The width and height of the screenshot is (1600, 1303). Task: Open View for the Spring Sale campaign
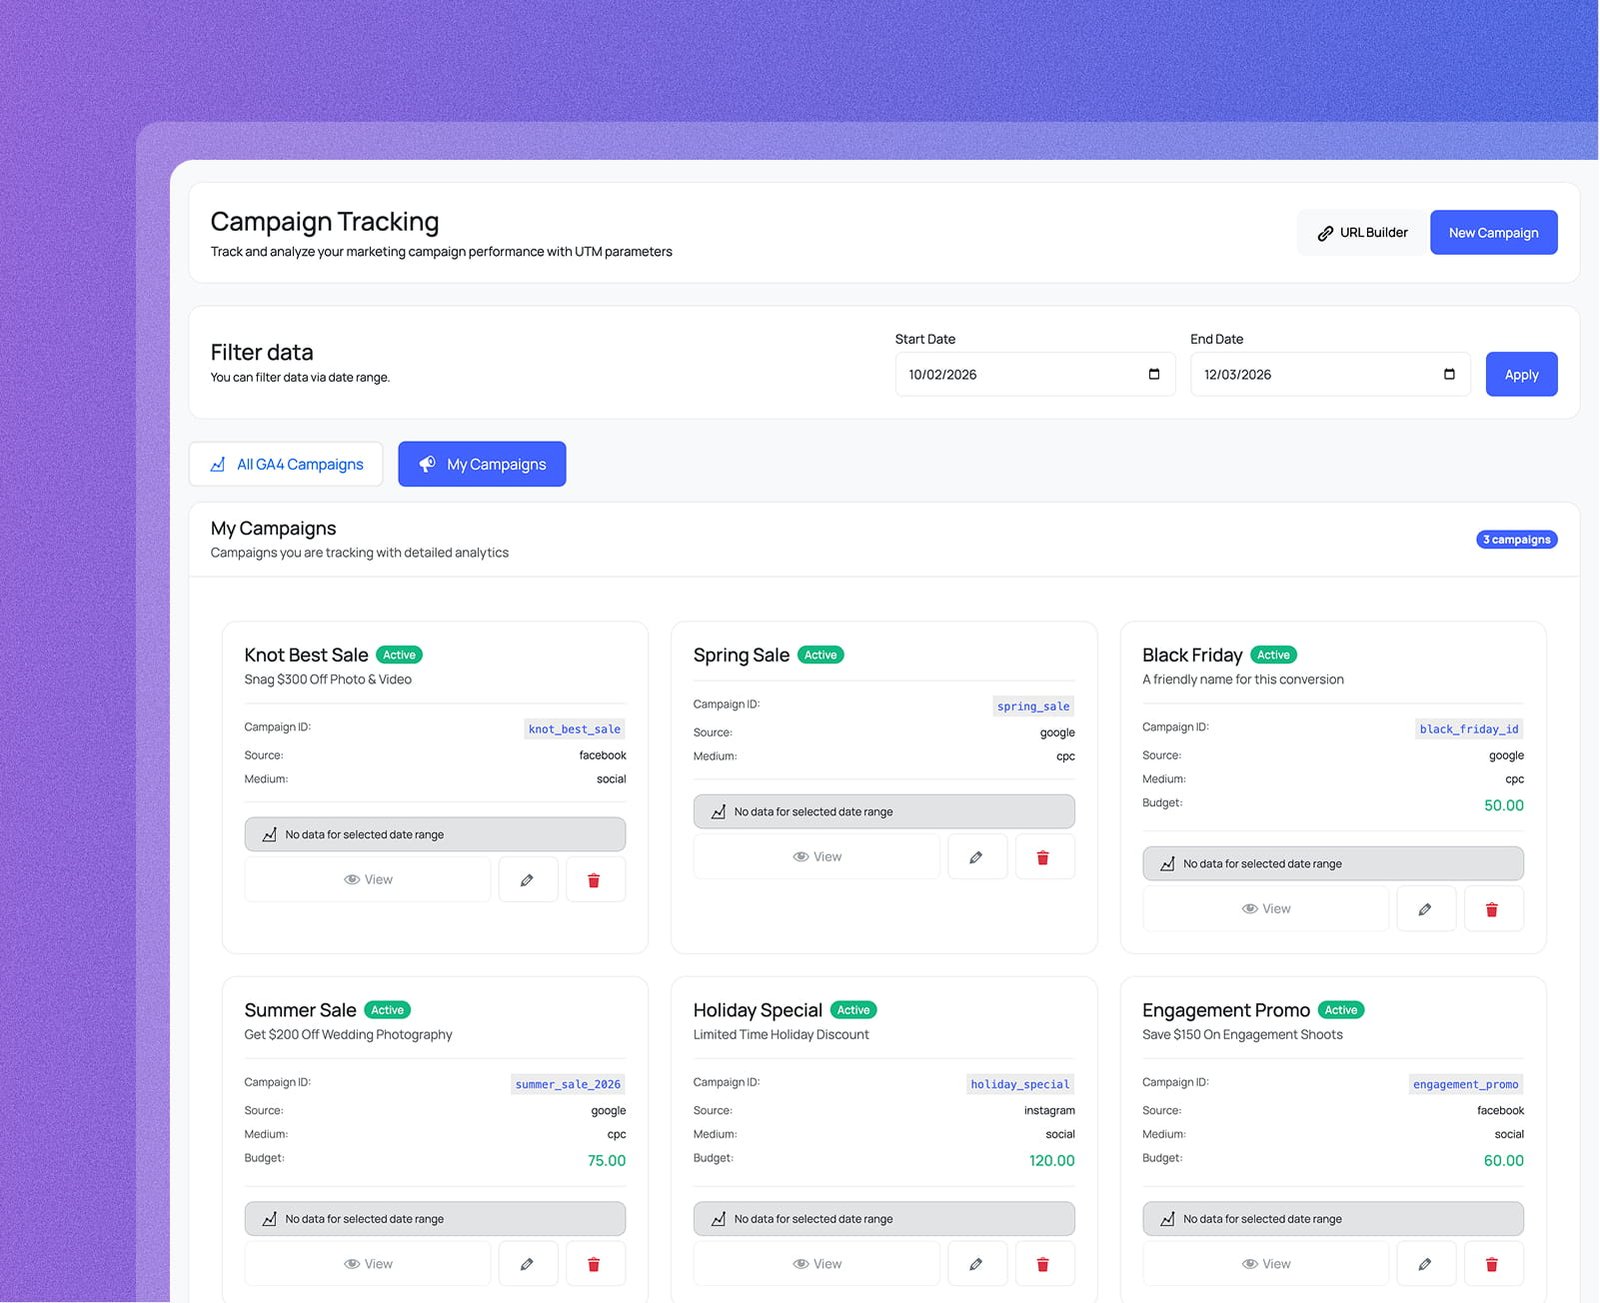tap(817, 857)
